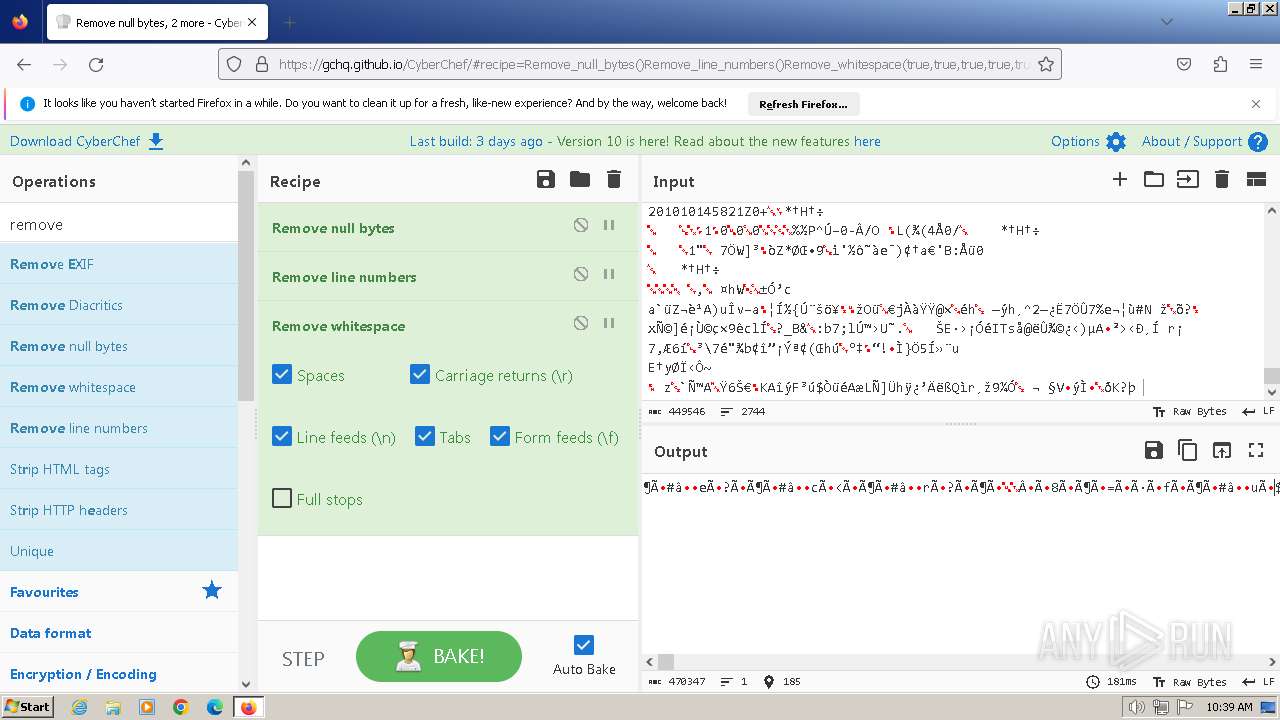The height and width of the screenshot is (720, 1280).
Task: Uncheck Carriage returns (\r) checkbox
Action: pos(420,375)
